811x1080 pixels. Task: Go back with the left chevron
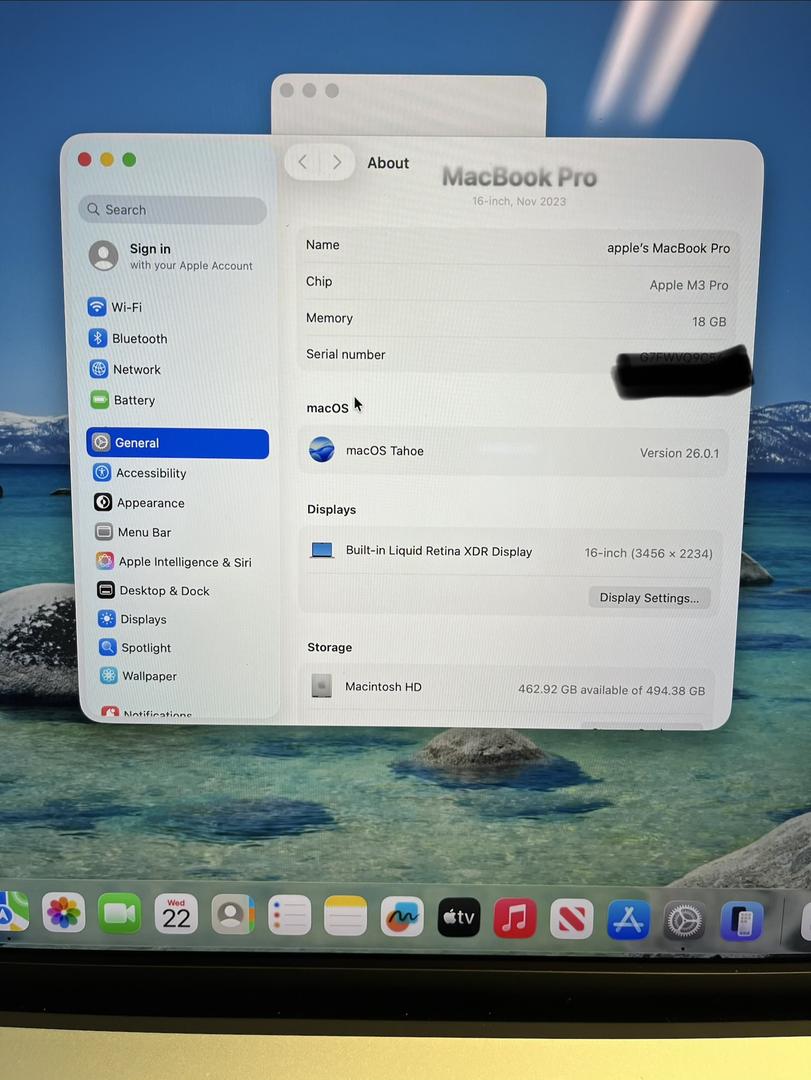pos(302,162)
